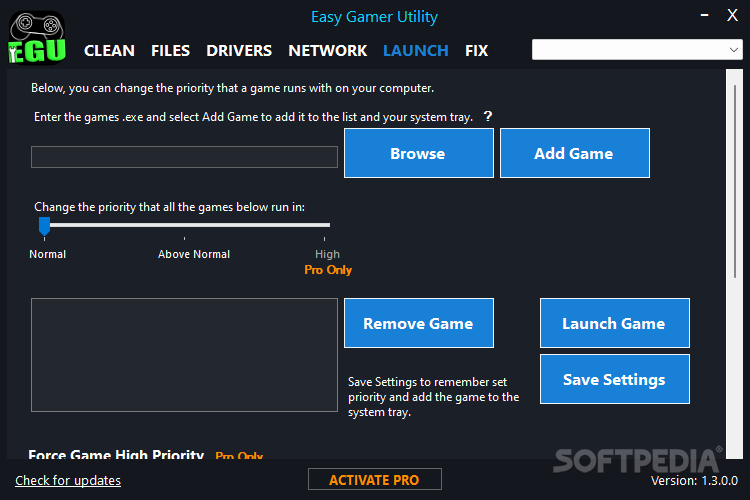Select the LAUNCH tab
The image size is (750, 500).
click(x=416, y=50)
